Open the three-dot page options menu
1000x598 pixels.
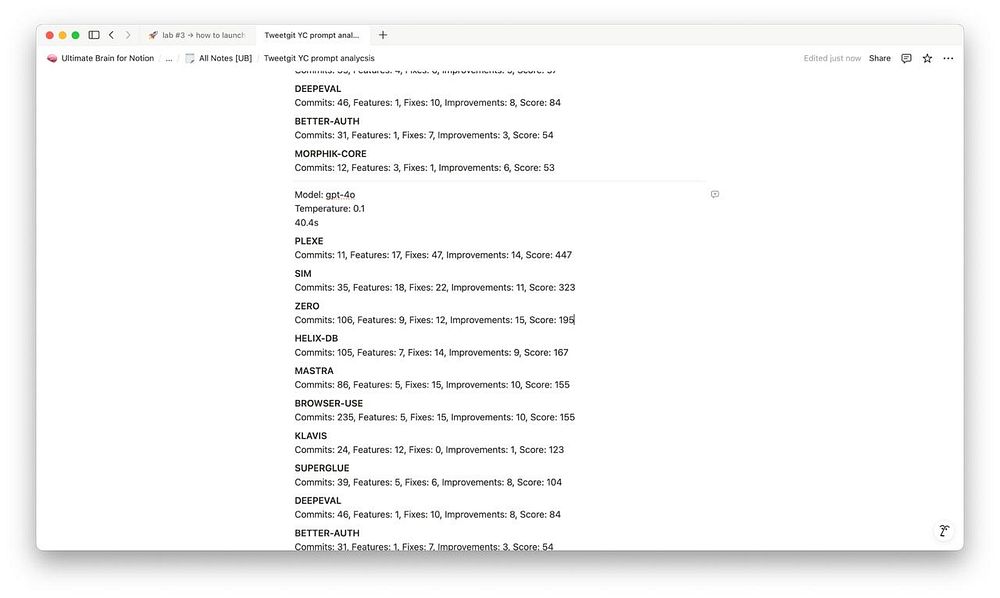coord(948,58)
